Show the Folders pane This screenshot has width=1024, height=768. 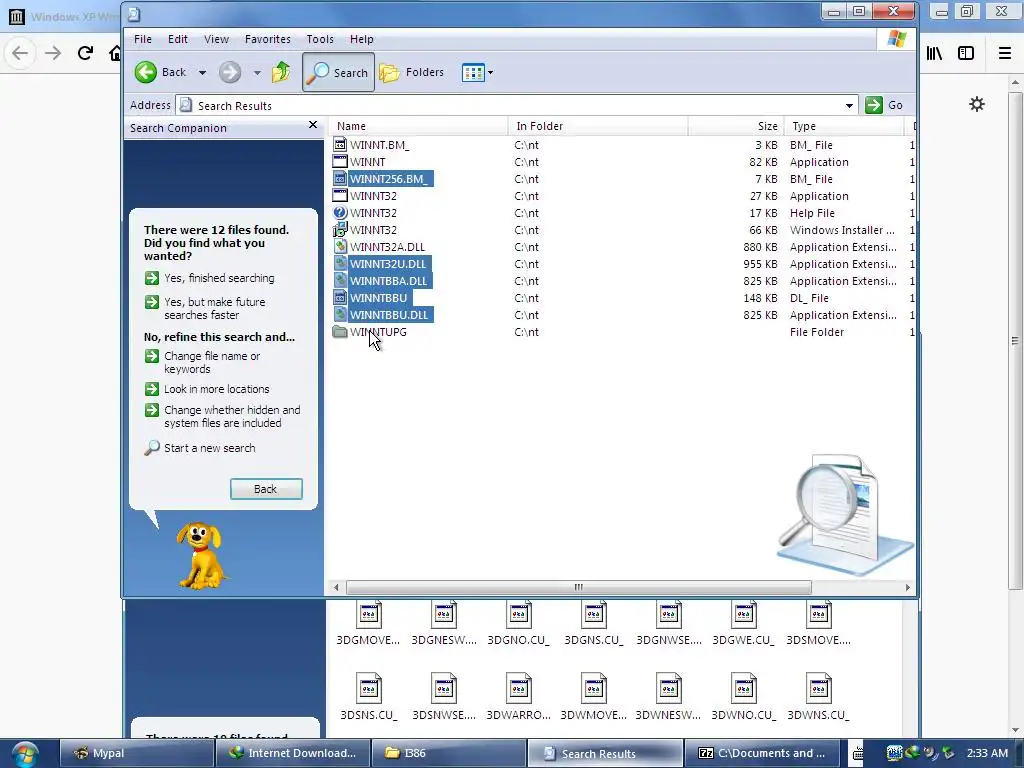[411, 72]
